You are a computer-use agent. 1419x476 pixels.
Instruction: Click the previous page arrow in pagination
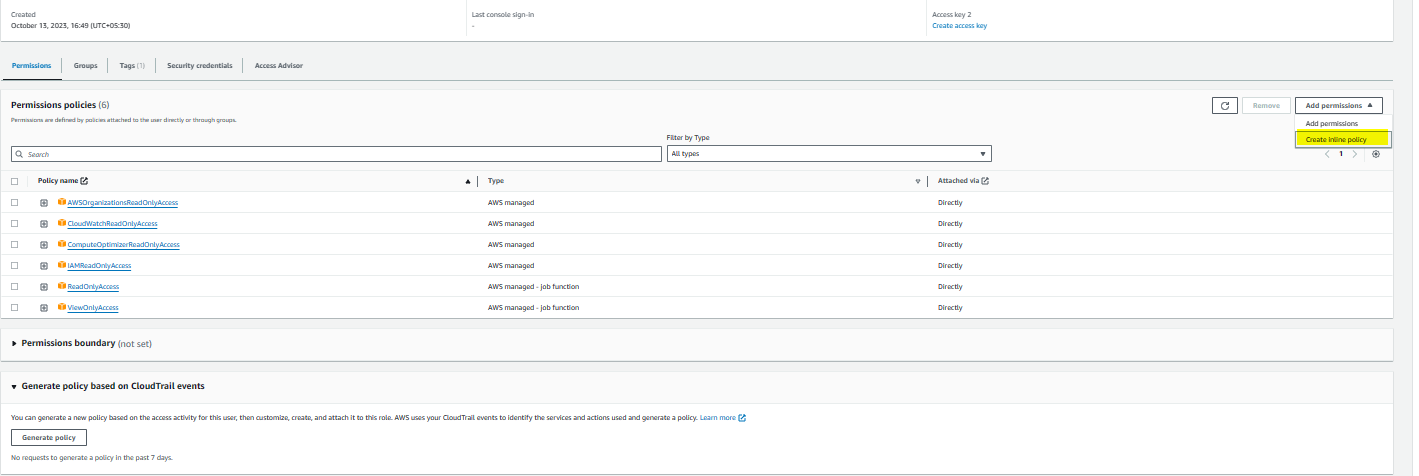coord(1327,154)
